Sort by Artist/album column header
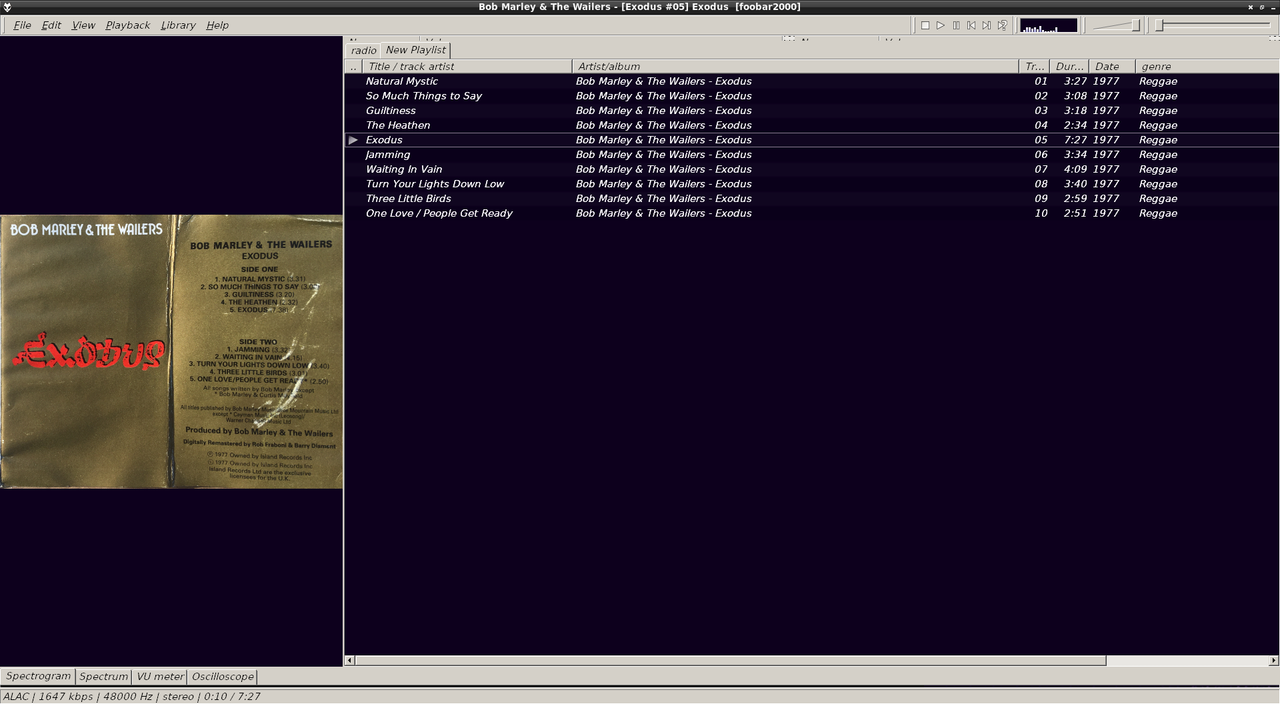 795,66
